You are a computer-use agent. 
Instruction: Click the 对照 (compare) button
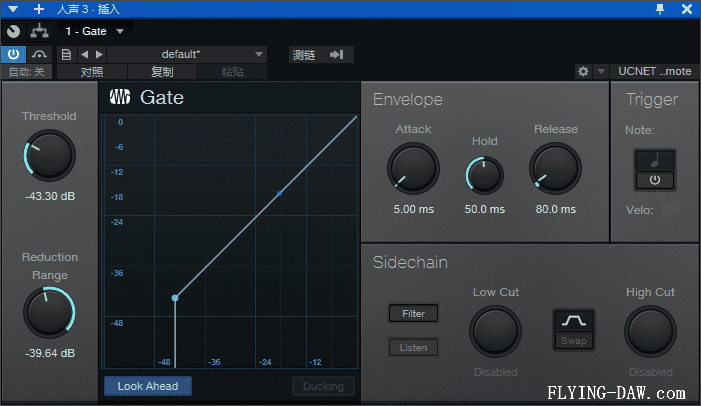pyautogui.click(x=91, y=72)
